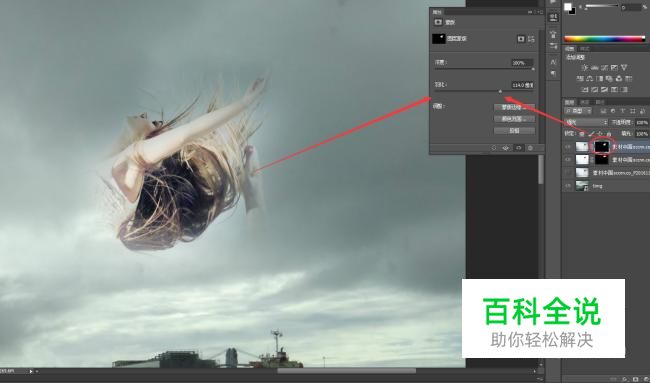Show the hidden layer without a mask
Viewport: 650px width, 383px height.
click(568, 172)
